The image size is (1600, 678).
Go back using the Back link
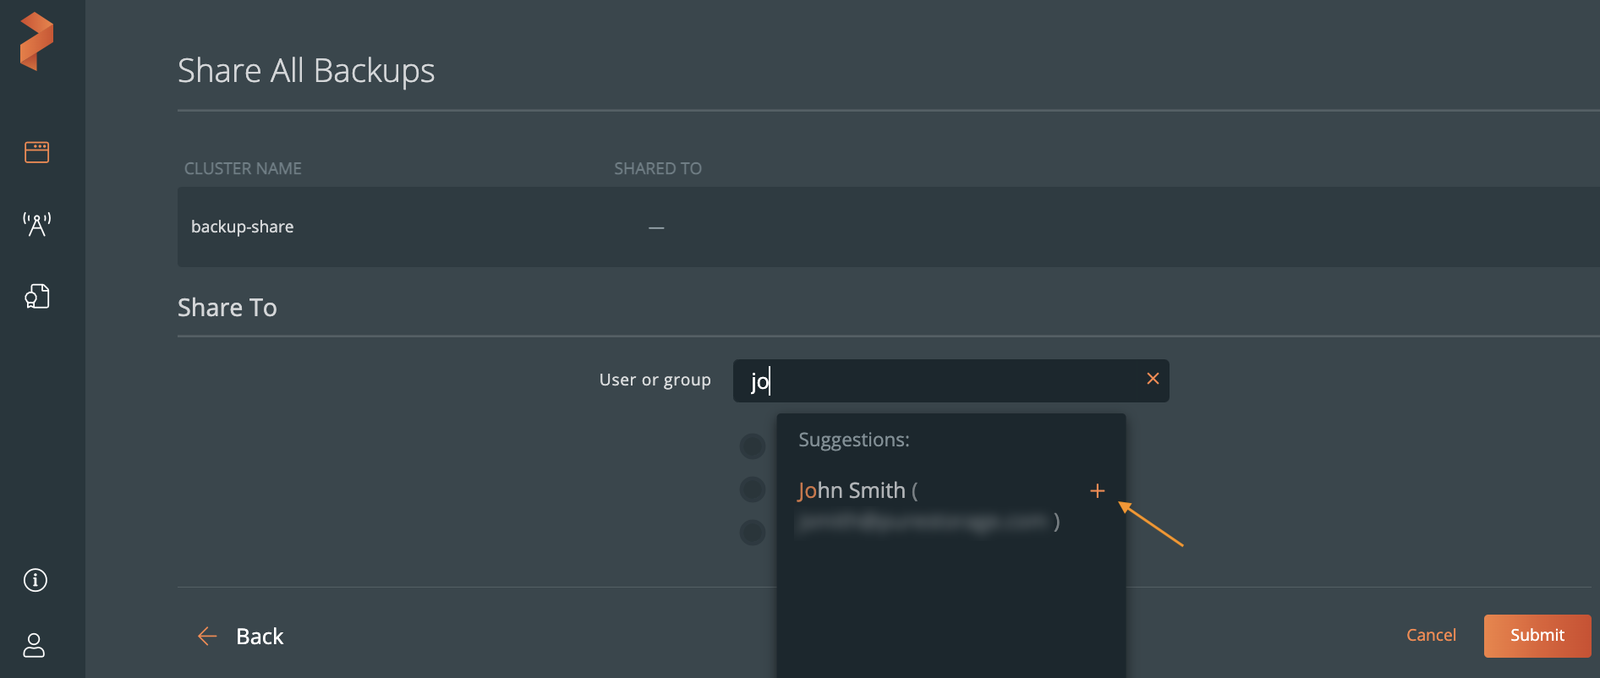click(259, 636)
